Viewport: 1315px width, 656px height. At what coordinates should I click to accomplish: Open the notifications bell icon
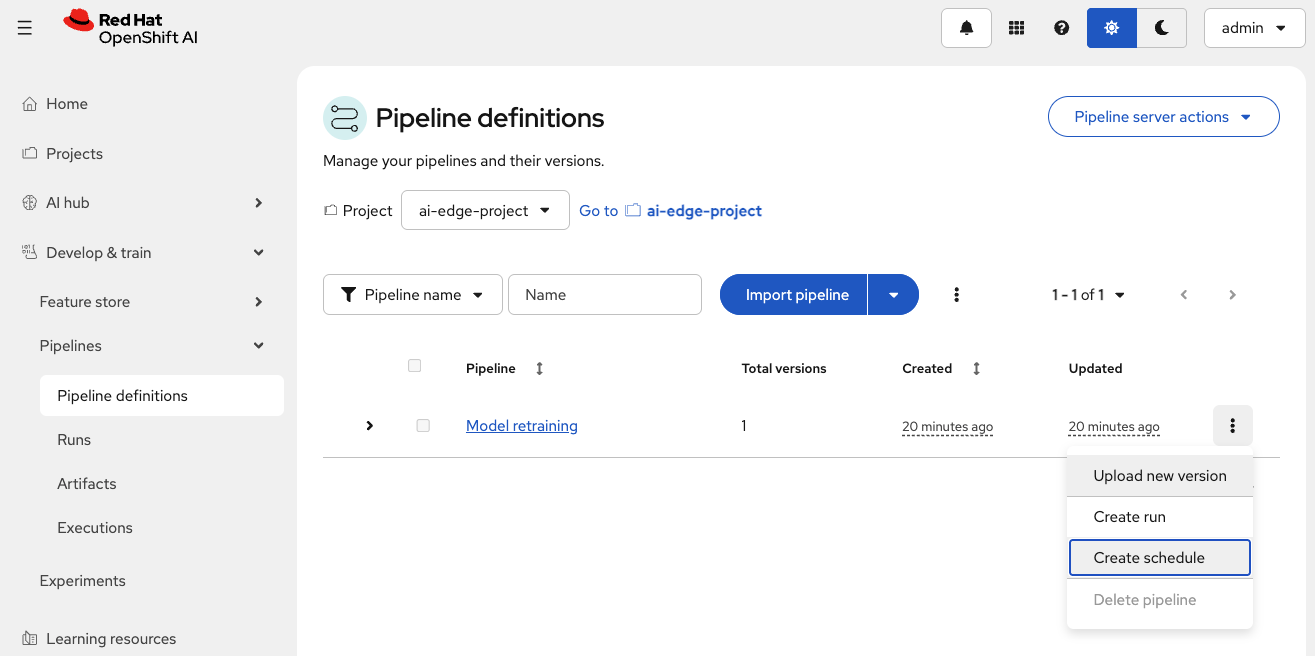click(x=966, y=28)
